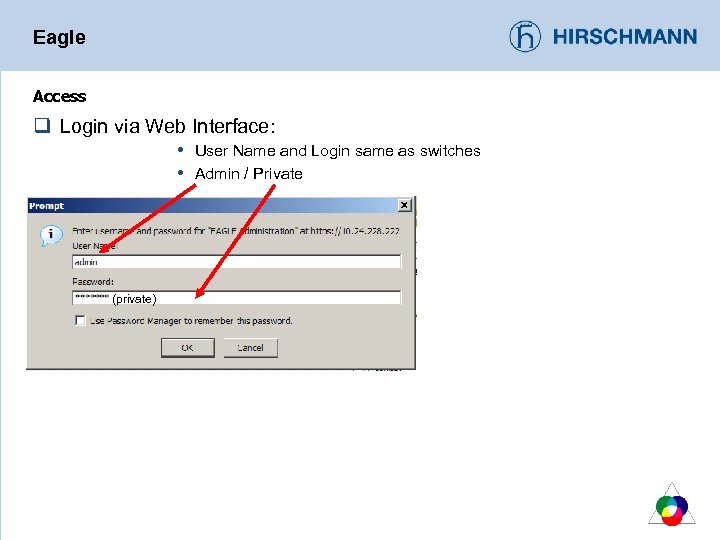Click the Hirschmann circular logo icon
Image resolution: width=720 pixels, height=540 pixels.
click(x=525, y=36)
